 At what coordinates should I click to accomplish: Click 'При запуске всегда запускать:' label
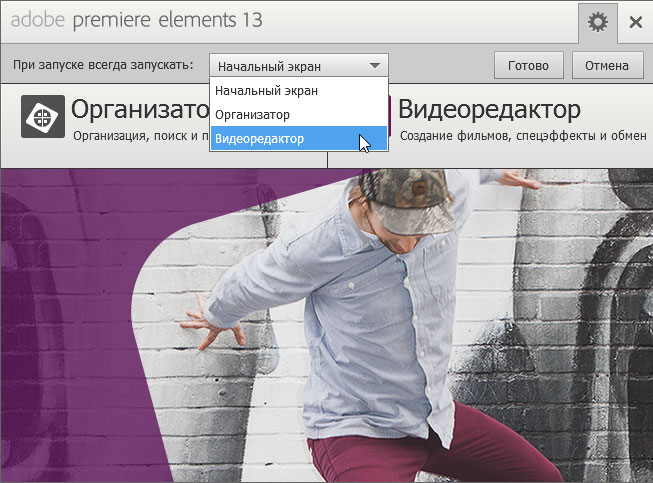tap(103, 65)
